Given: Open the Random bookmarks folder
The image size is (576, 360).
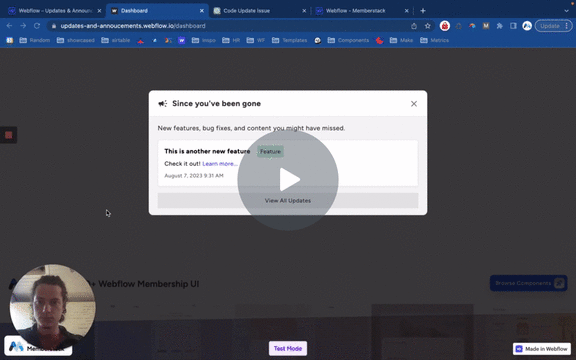Looking at the screenshot, I should (x=35, y=40).
